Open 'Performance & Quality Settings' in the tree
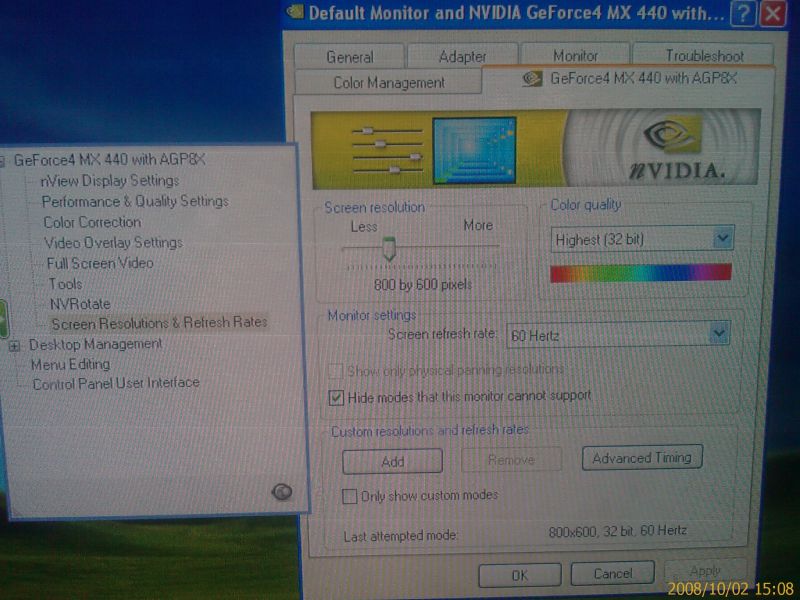Screen dimensions: 800x600 point(135,201)
